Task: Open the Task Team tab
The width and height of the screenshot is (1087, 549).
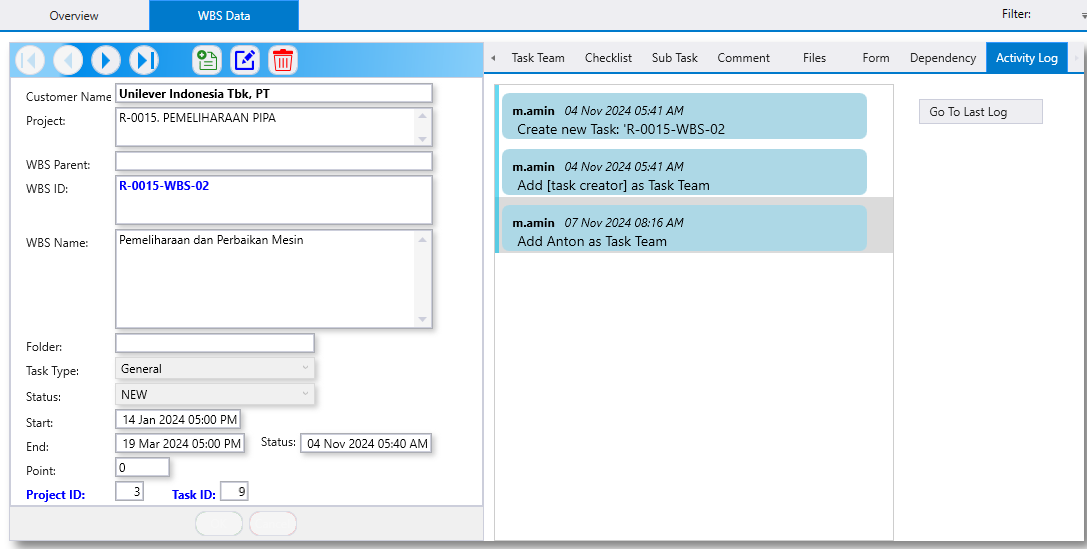Action: pyautogui.click(x=538, y=58)
